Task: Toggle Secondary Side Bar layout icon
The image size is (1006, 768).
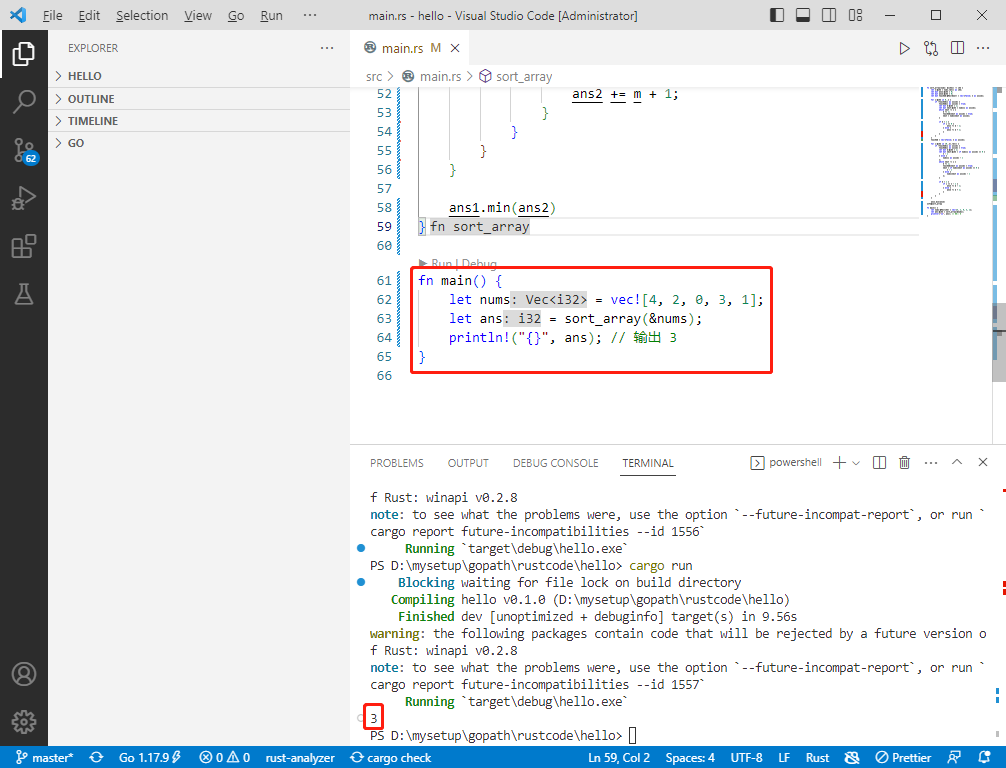Action: [829, 15]
